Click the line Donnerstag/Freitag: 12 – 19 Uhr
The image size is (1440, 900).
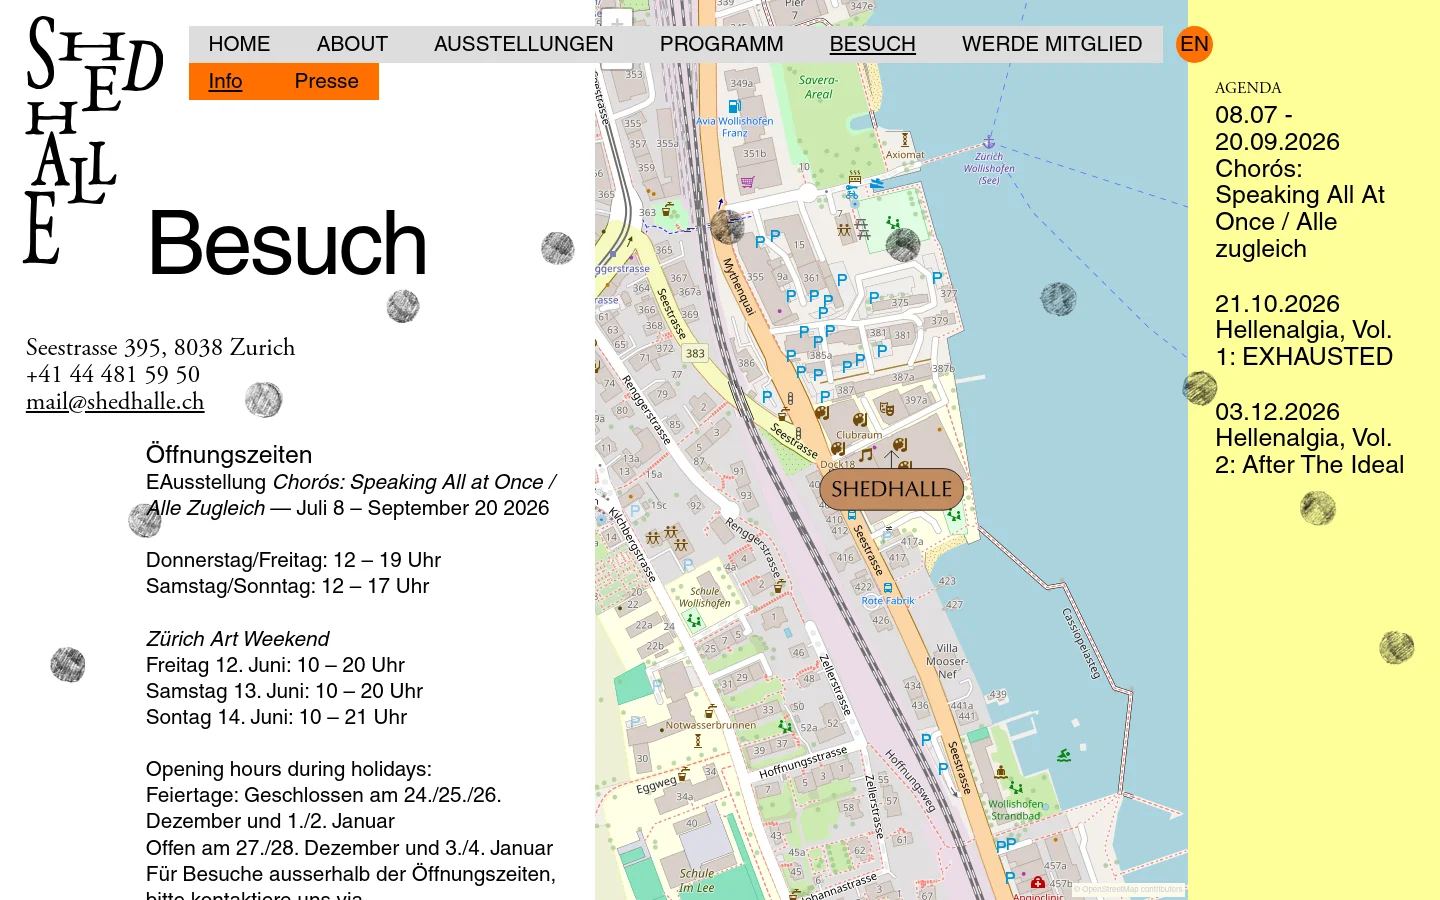(293, 560)
